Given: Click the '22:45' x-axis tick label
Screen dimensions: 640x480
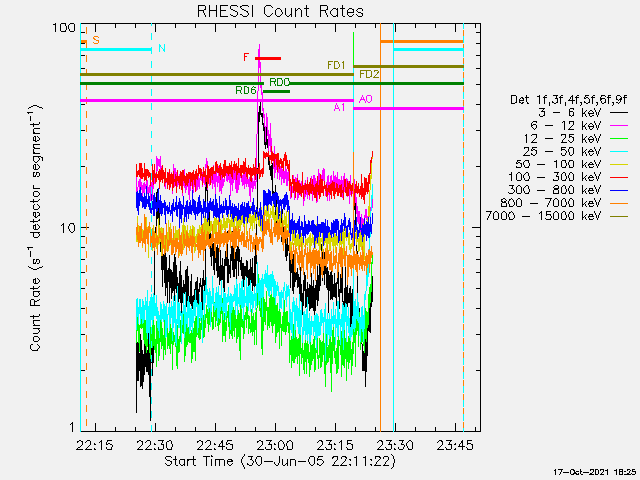Looking at the screenshot, I should pos(215,445).
